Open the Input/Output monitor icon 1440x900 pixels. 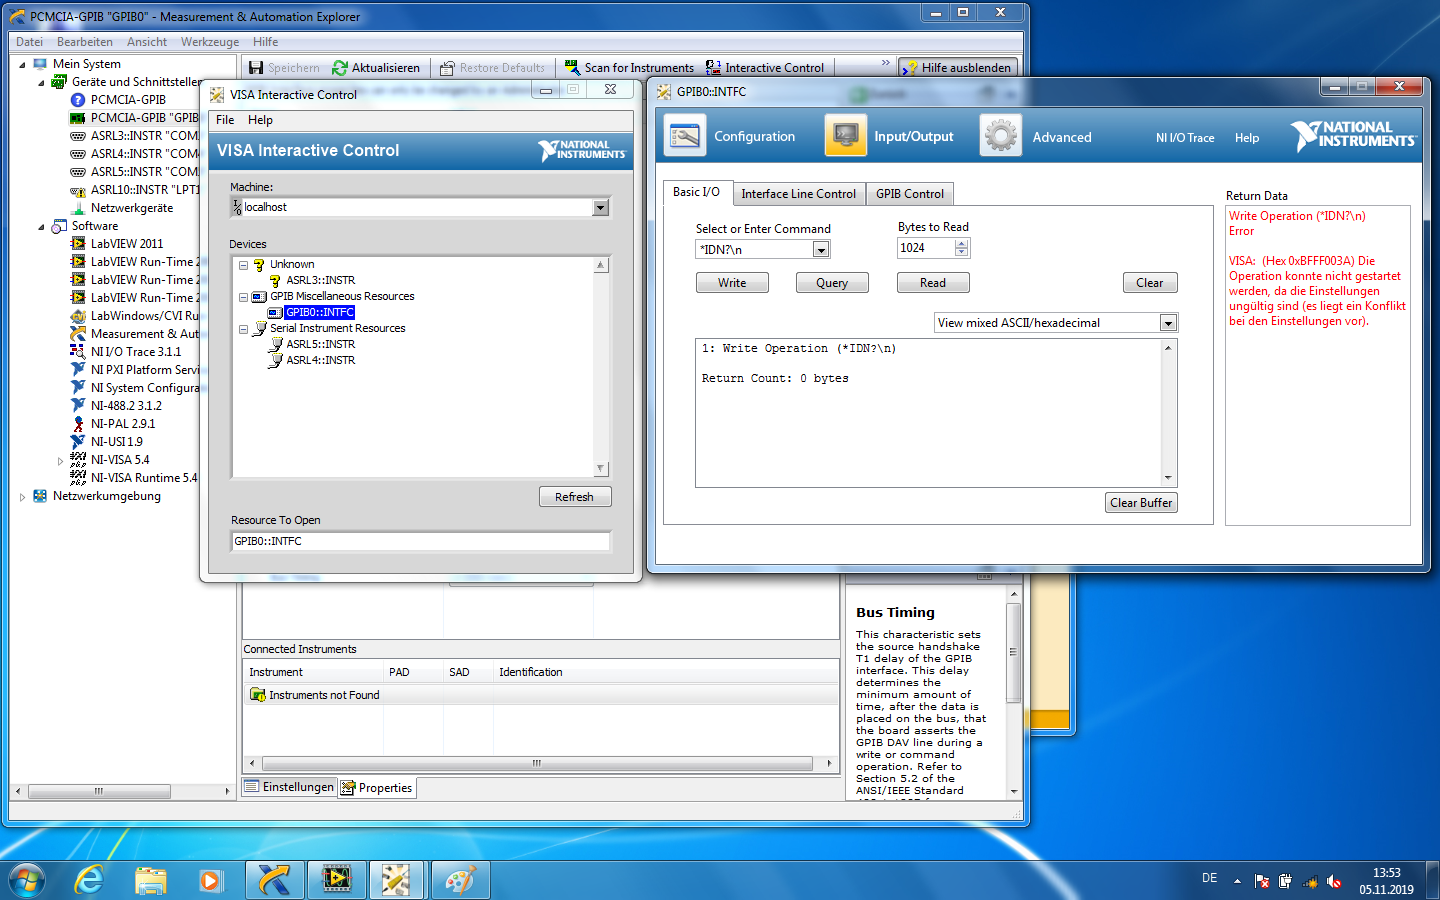coord(845,136)
